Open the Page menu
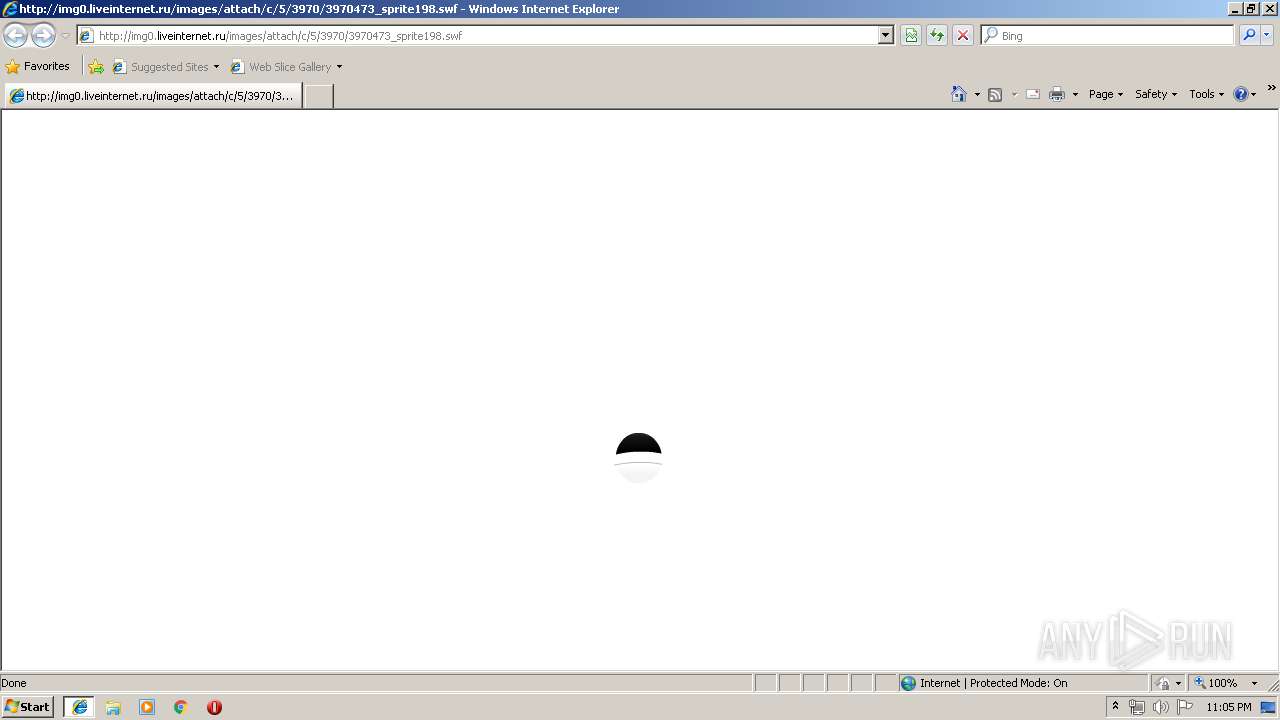This screenshot has width=1280, height=720. 1106,94
